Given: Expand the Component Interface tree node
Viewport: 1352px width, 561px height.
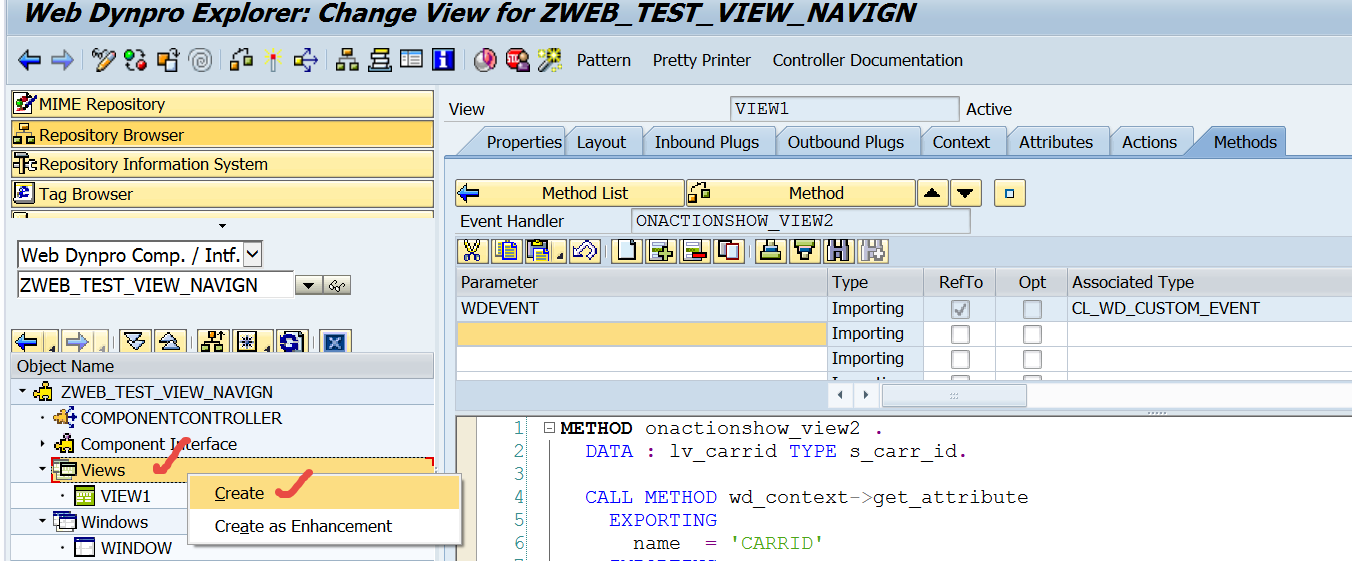Looking at the screenshot, I should [x=43, y=444].
